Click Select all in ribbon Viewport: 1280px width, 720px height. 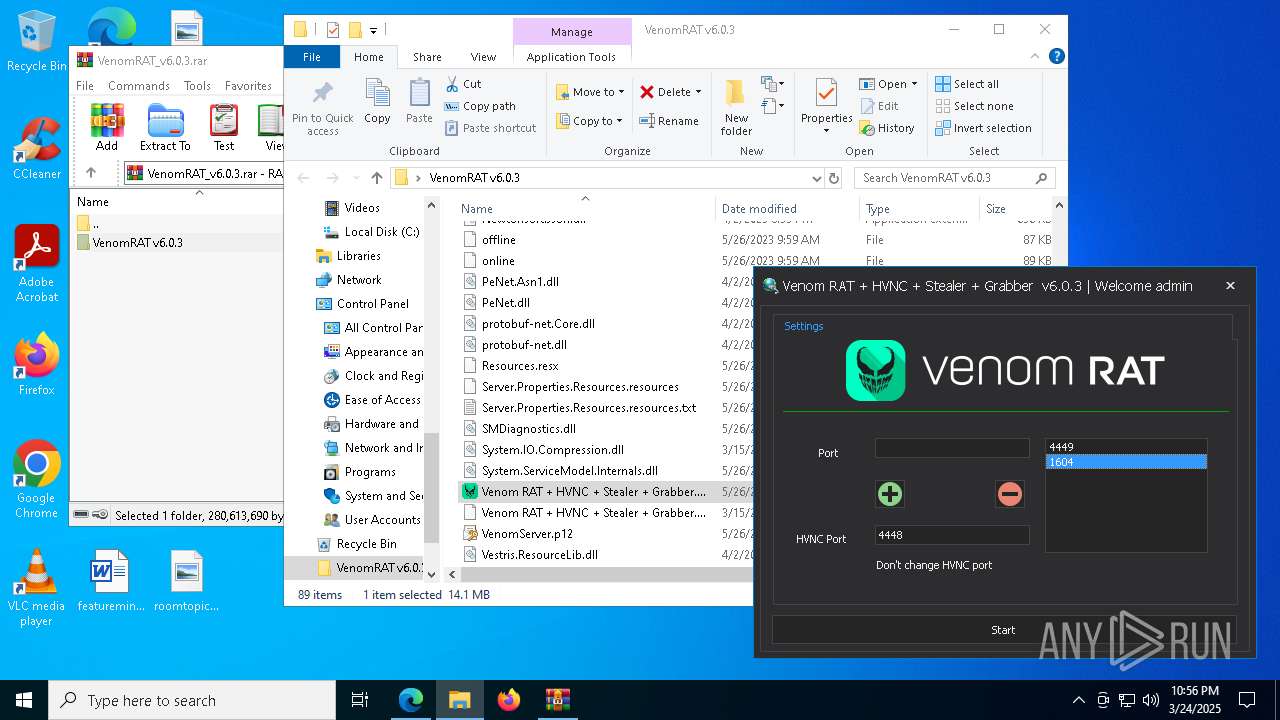pos(967,84)
